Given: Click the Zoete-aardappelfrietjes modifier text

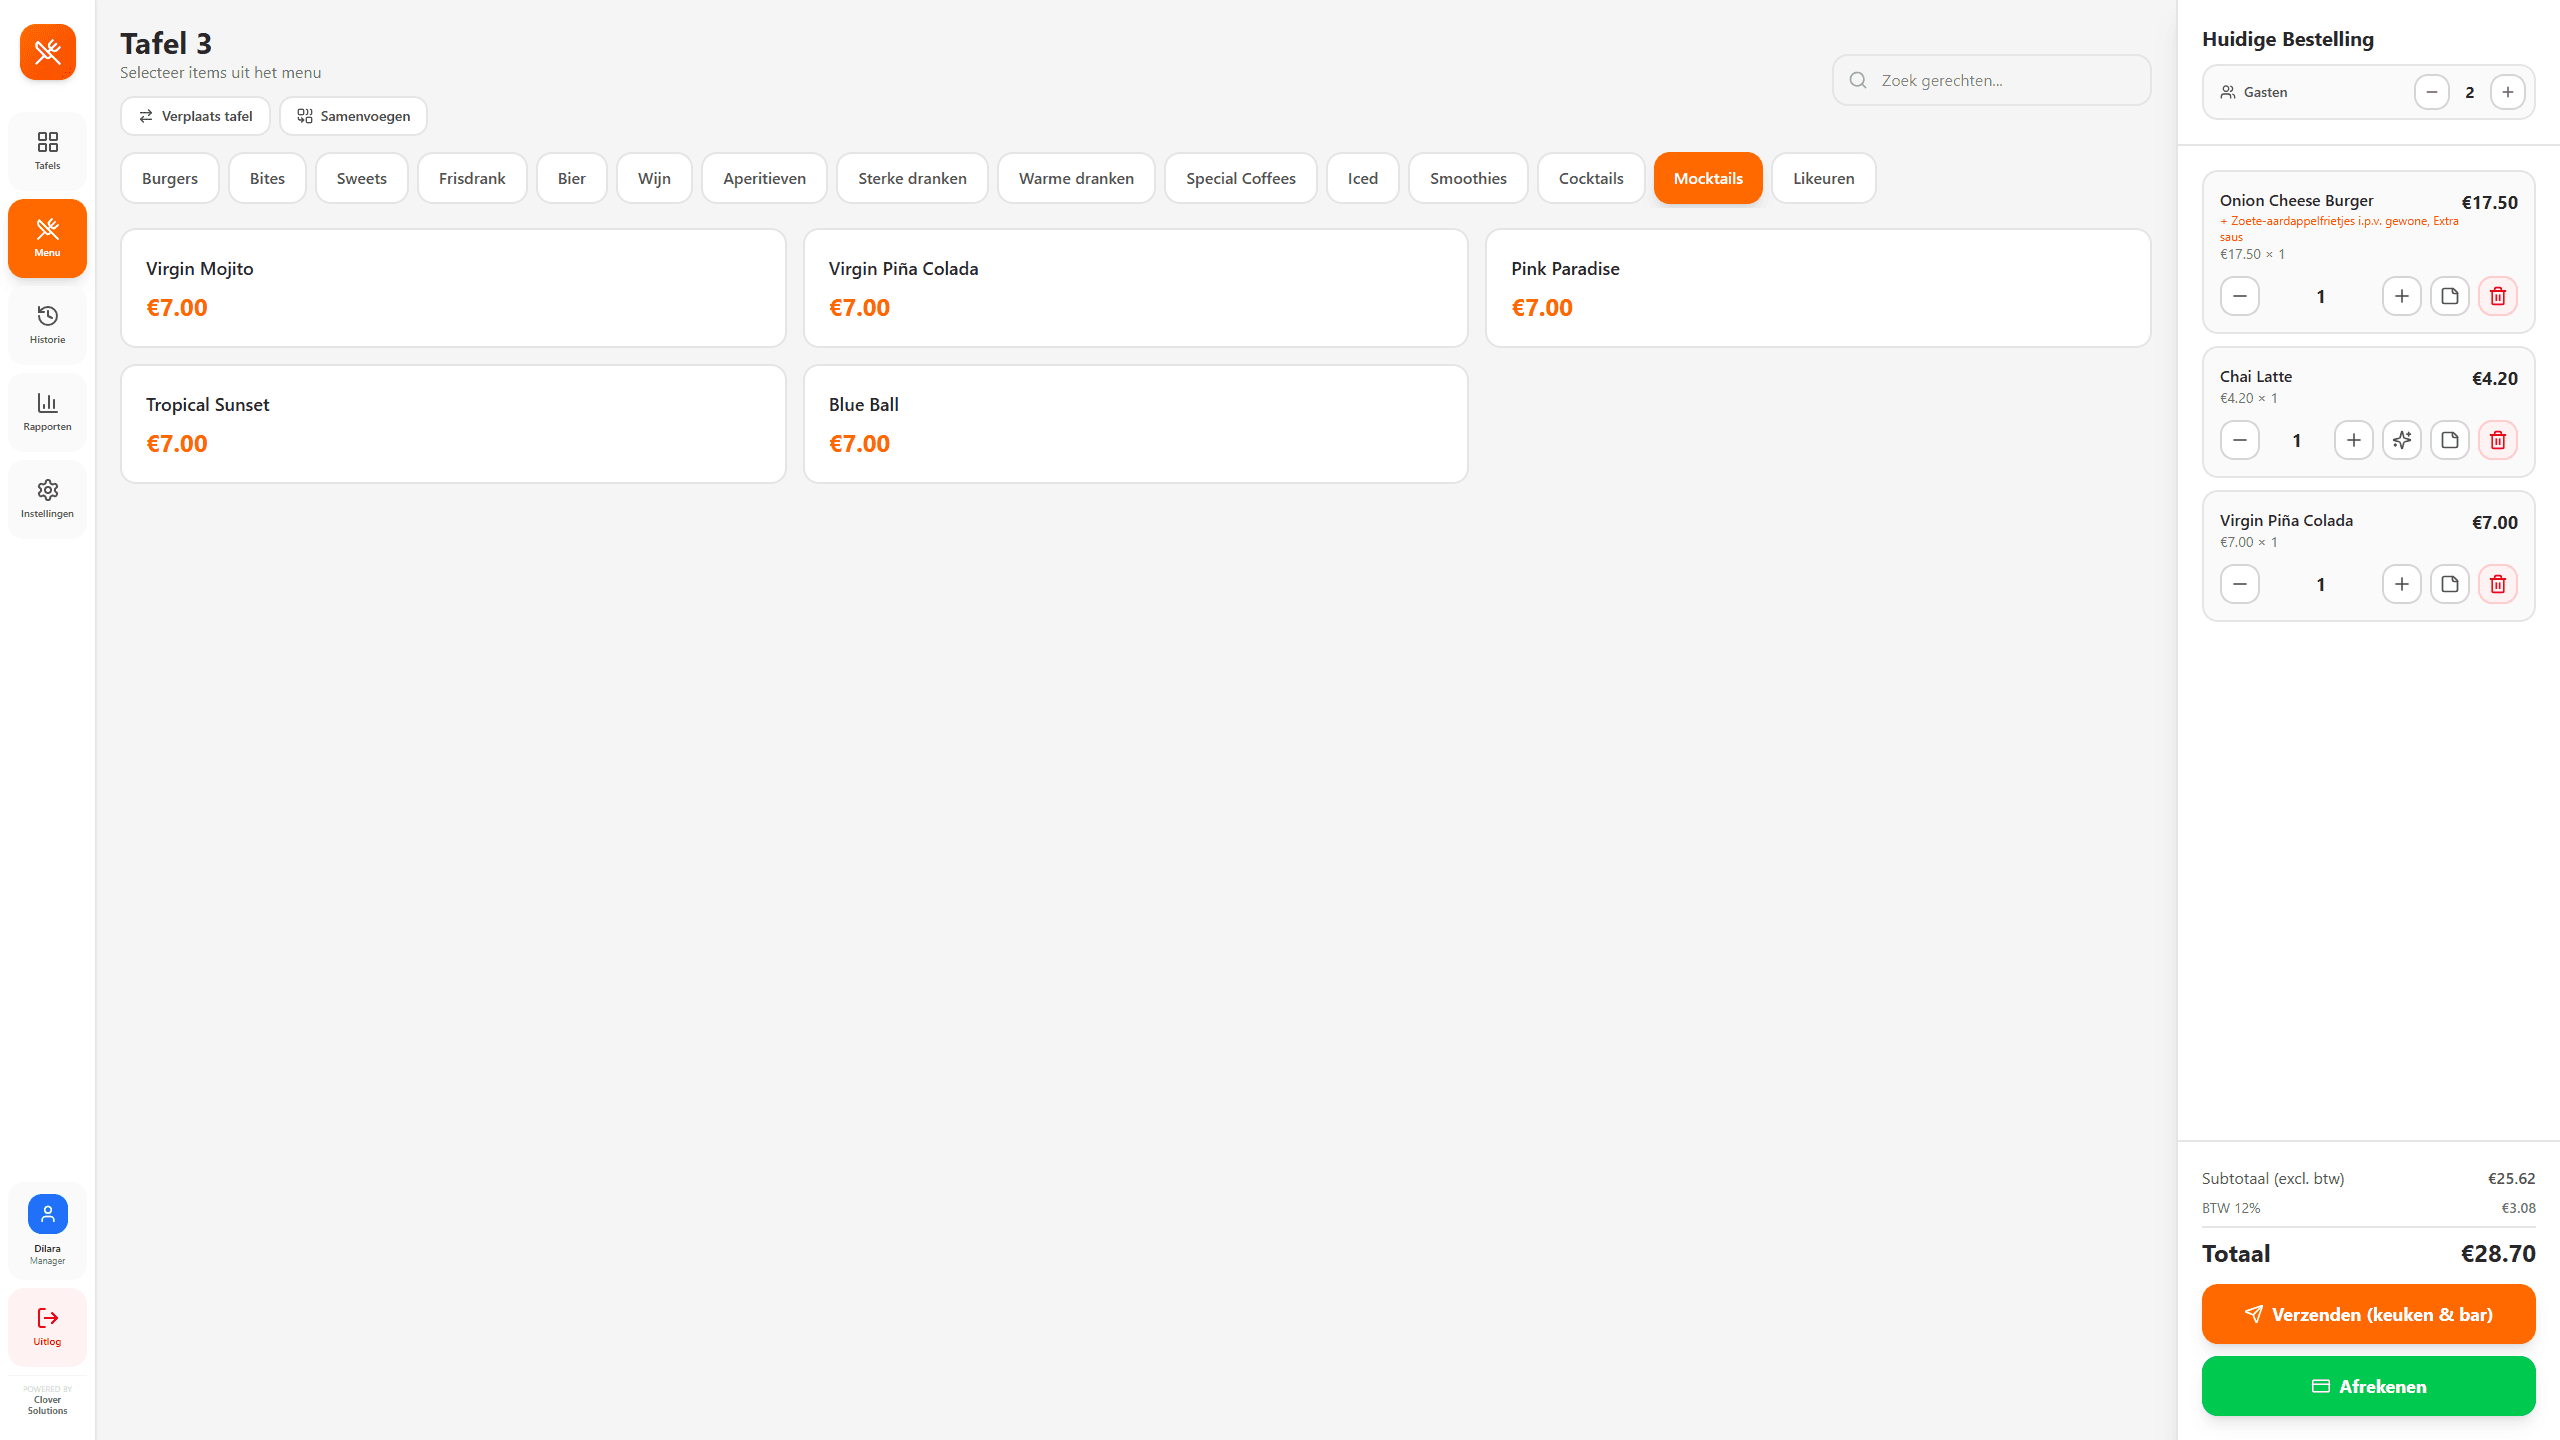Looking at the screenshot, I should click(2339, 228).
